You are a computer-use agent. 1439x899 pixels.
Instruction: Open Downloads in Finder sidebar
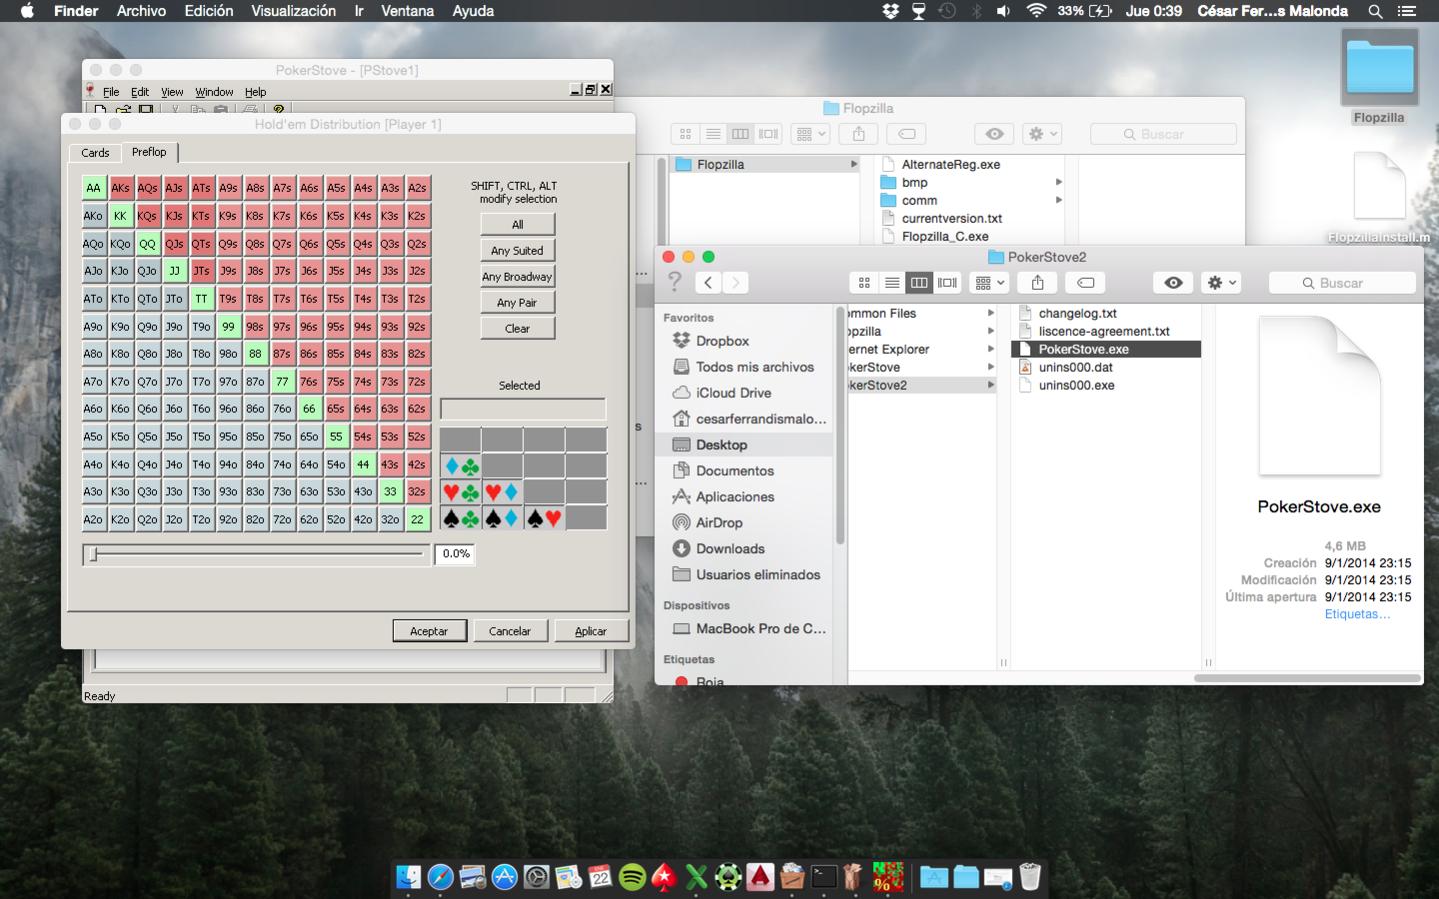[x=730, y=549]
